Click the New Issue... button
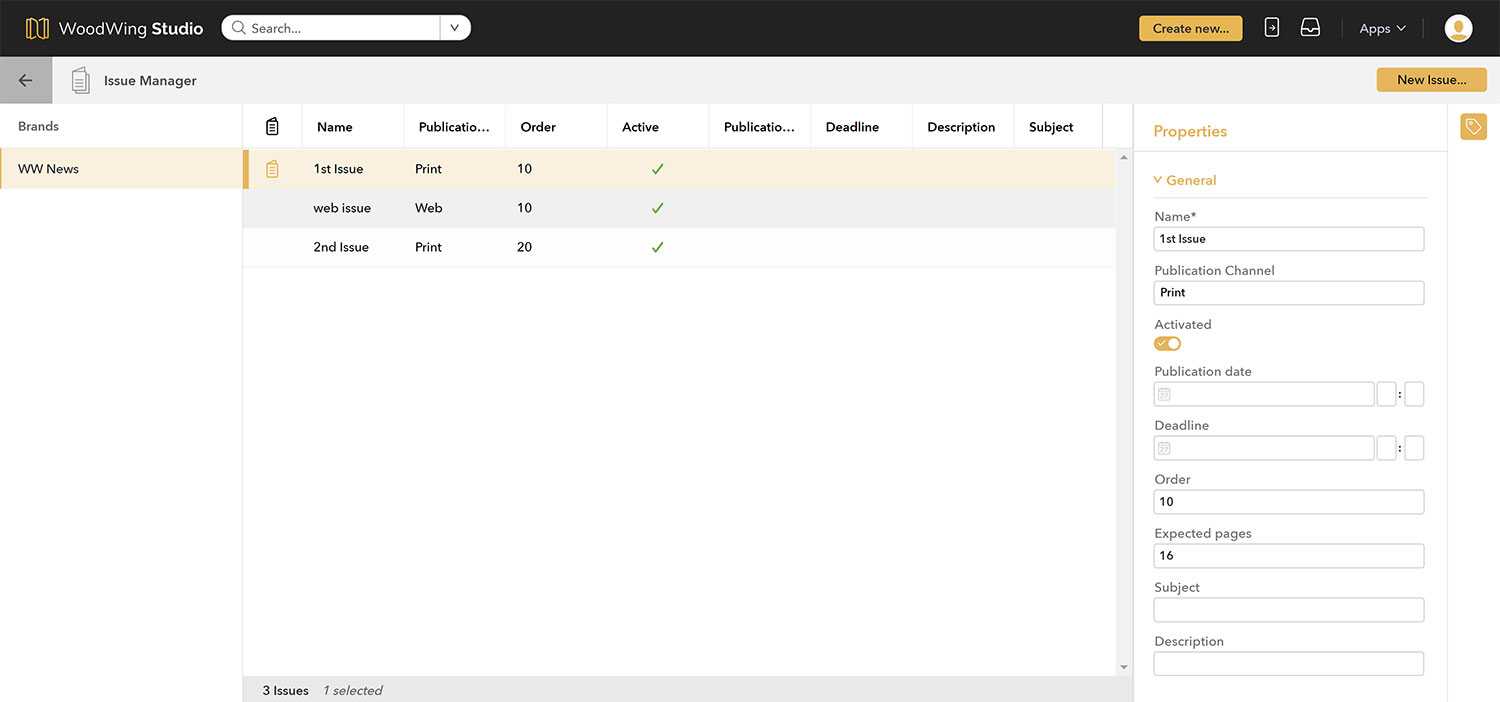Screen dimensions: 1500x702 click(x=1431, y=80)
